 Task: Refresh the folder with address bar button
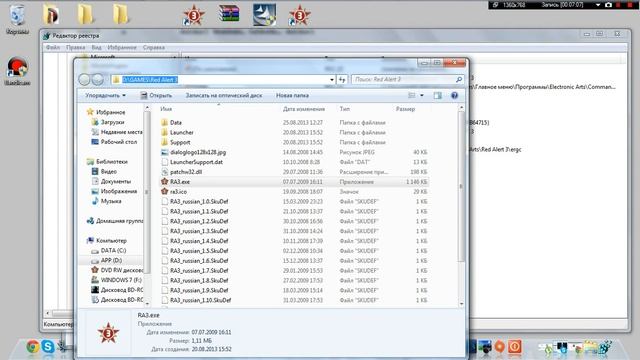coord(342,80)
